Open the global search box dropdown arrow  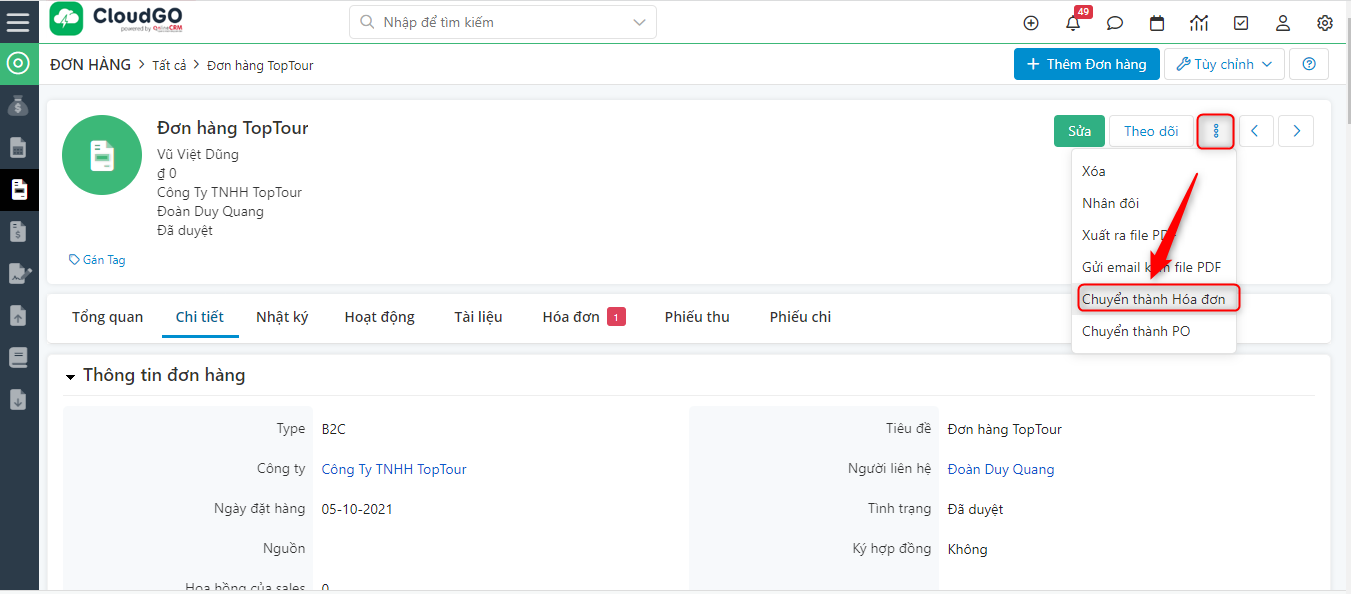(639, 22)
